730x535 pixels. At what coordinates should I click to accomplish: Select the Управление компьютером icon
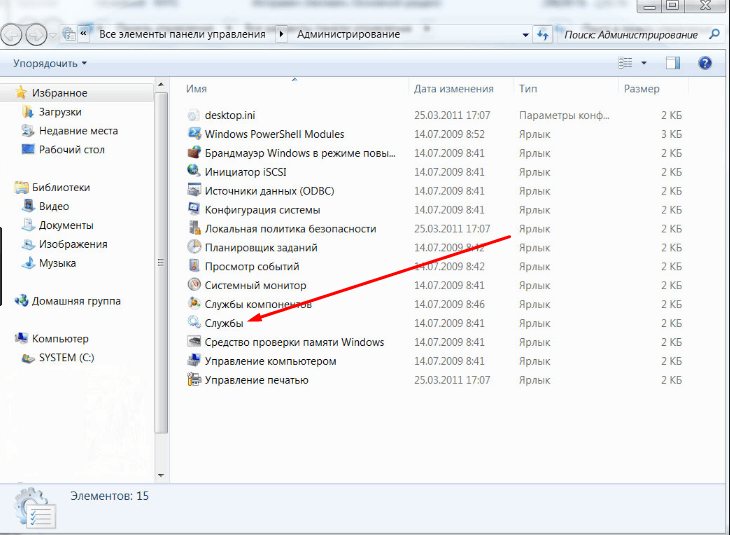tap(194, 361)
